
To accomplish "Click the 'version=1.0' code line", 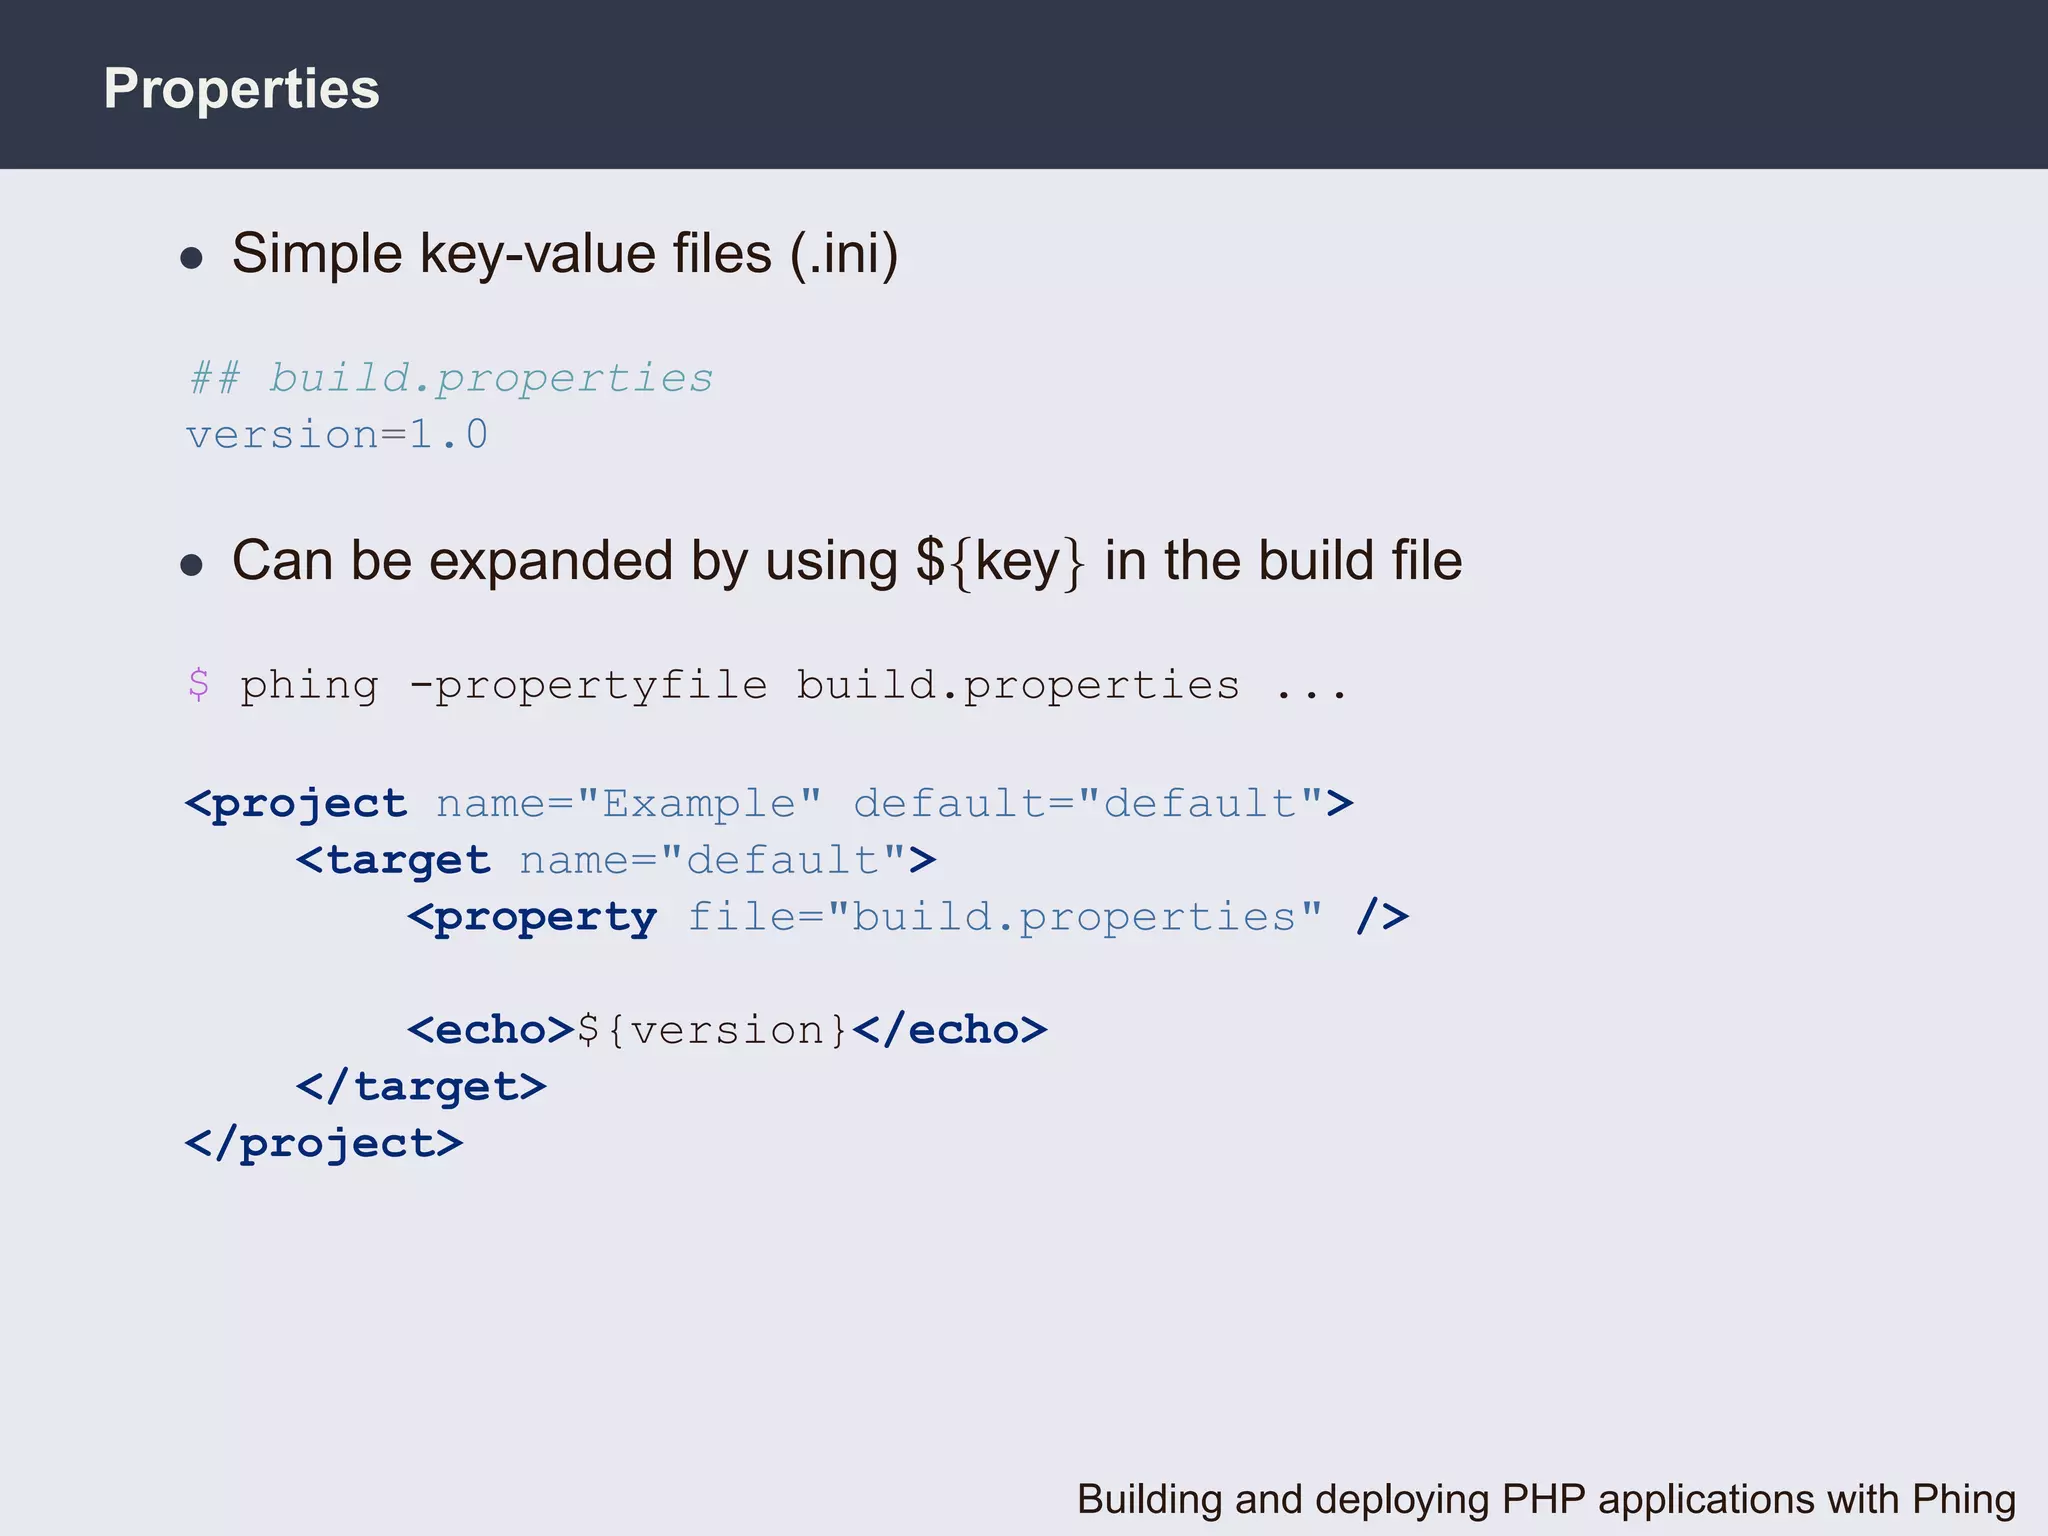I will pos(337,435).
